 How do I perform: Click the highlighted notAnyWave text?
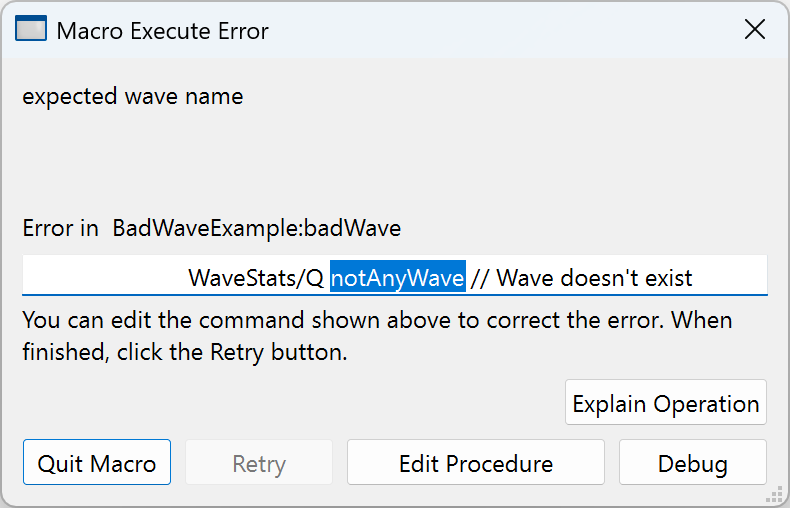397,277
